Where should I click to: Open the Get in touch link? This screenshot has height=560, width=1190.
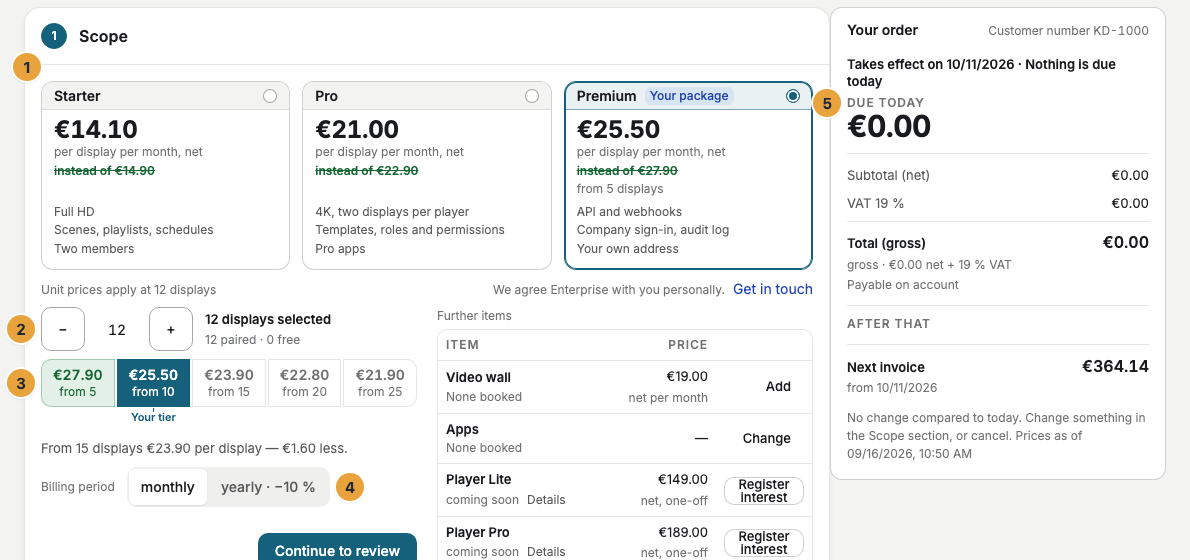coord(773,289)
